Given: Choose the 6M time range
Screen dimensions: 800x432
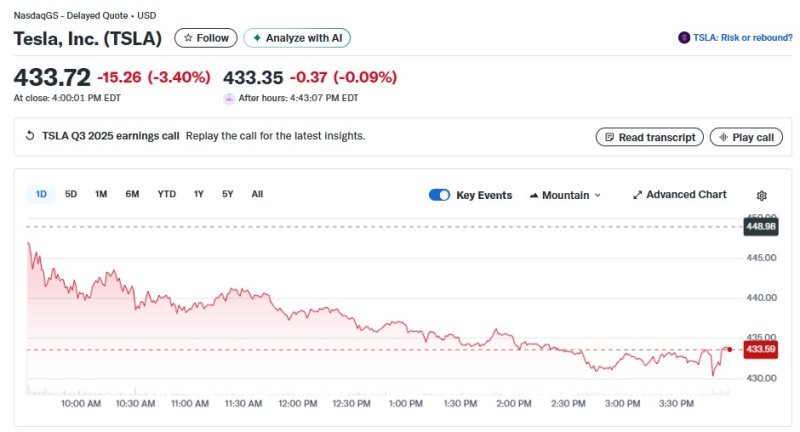Looking at the screenshot, I should 132,194.
